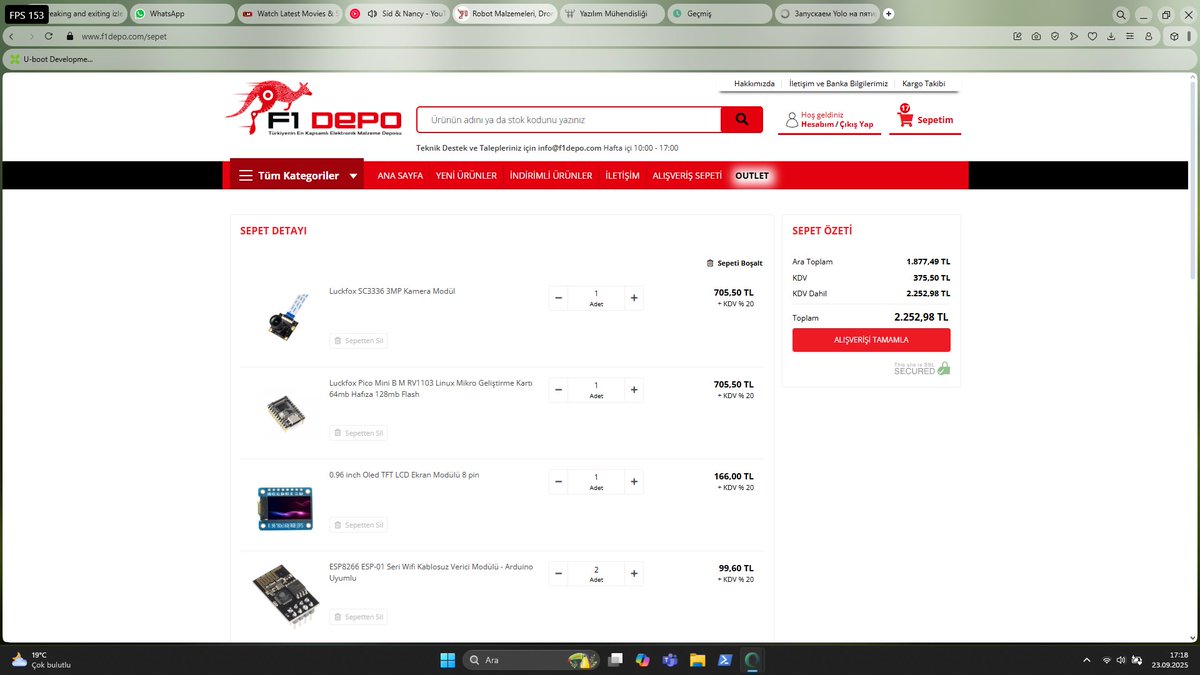Click the red search magnifier button
The width and height of the screenshot is (1200, 675).
pyautogui.click(x=742, y=120)
